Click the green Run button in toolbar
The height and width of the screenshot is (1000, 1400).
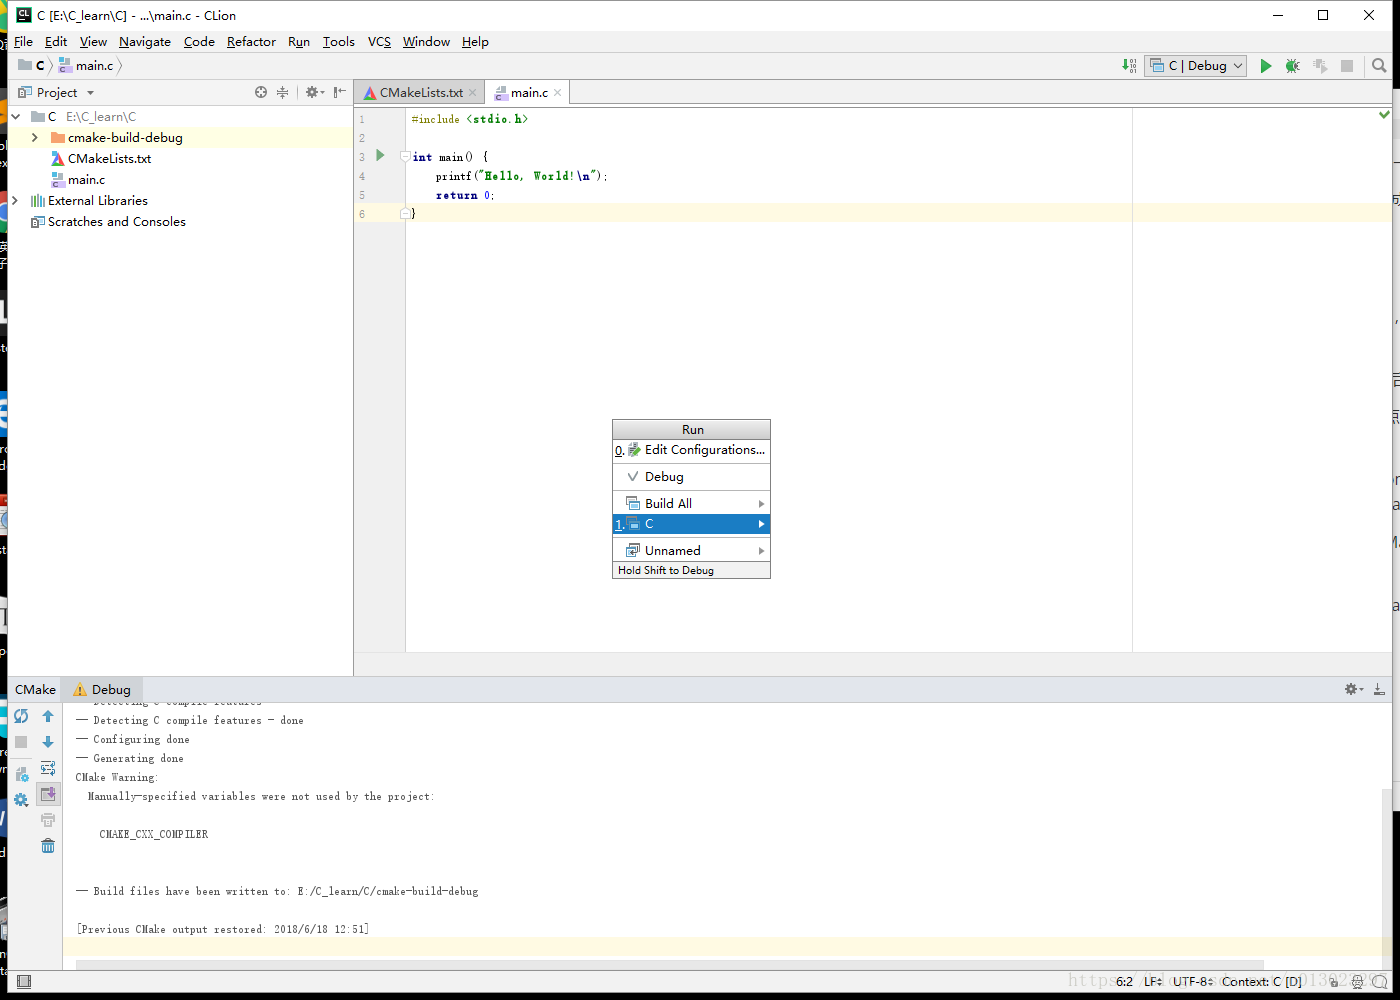pos(1265,66)
